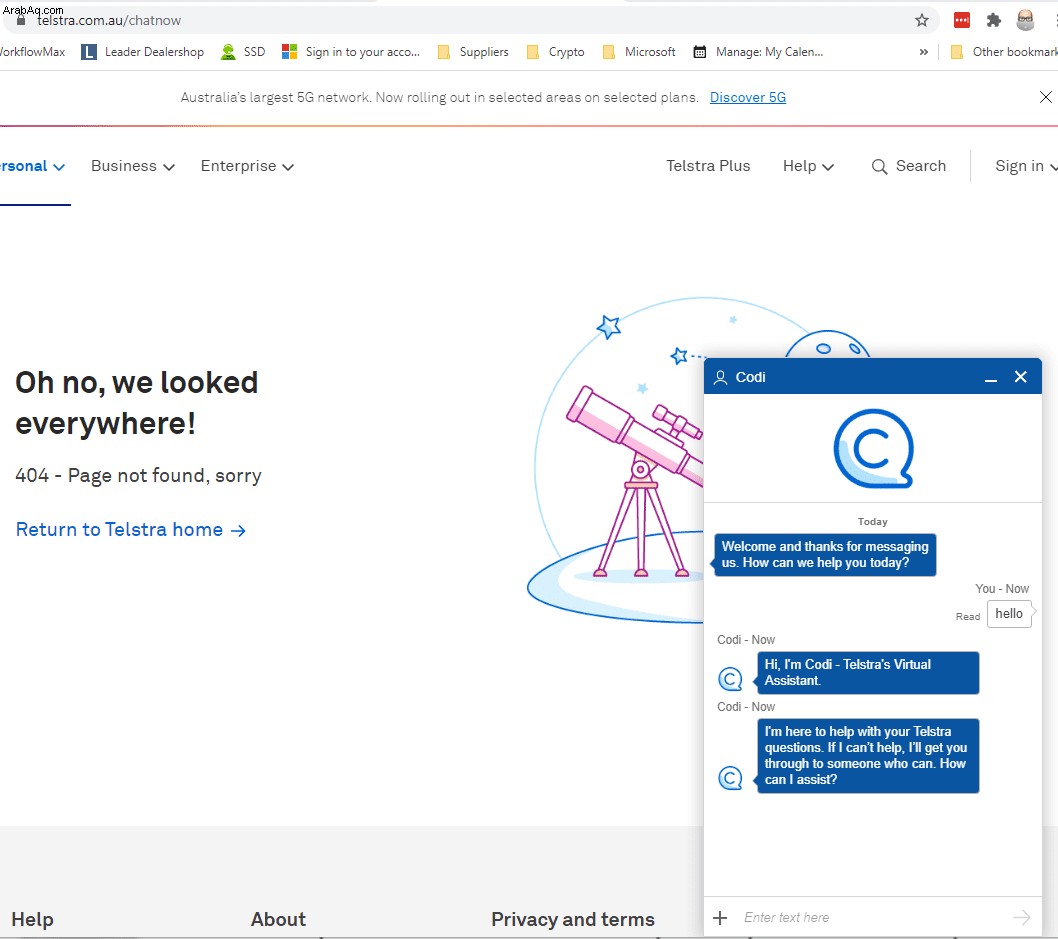
Task: Open the 'Sign in to your acco...' bookmark
Action: (x=351, y=52)
